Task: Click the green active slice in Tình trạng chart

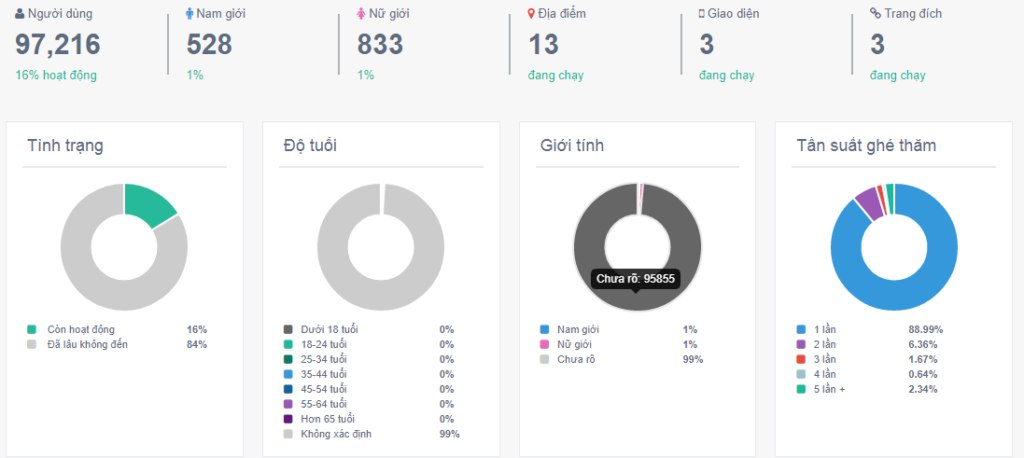Action: 149,203
